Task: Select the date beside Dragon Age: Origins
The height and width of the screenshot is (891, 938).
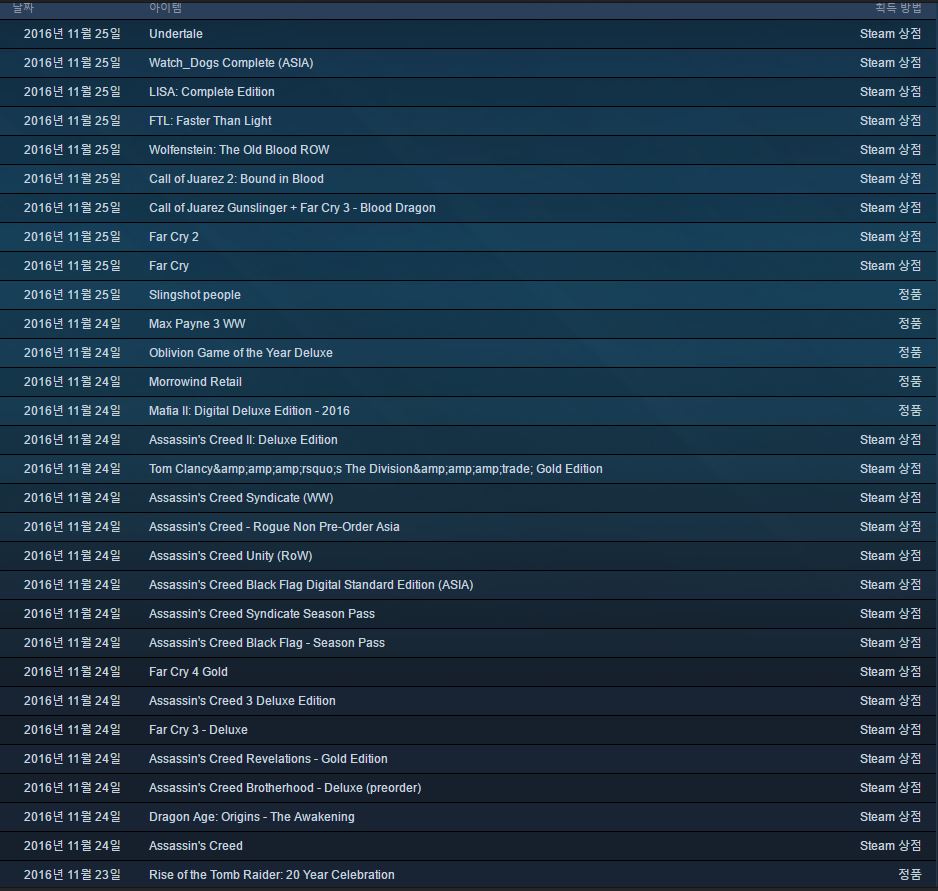Action: tap(72, 817)
